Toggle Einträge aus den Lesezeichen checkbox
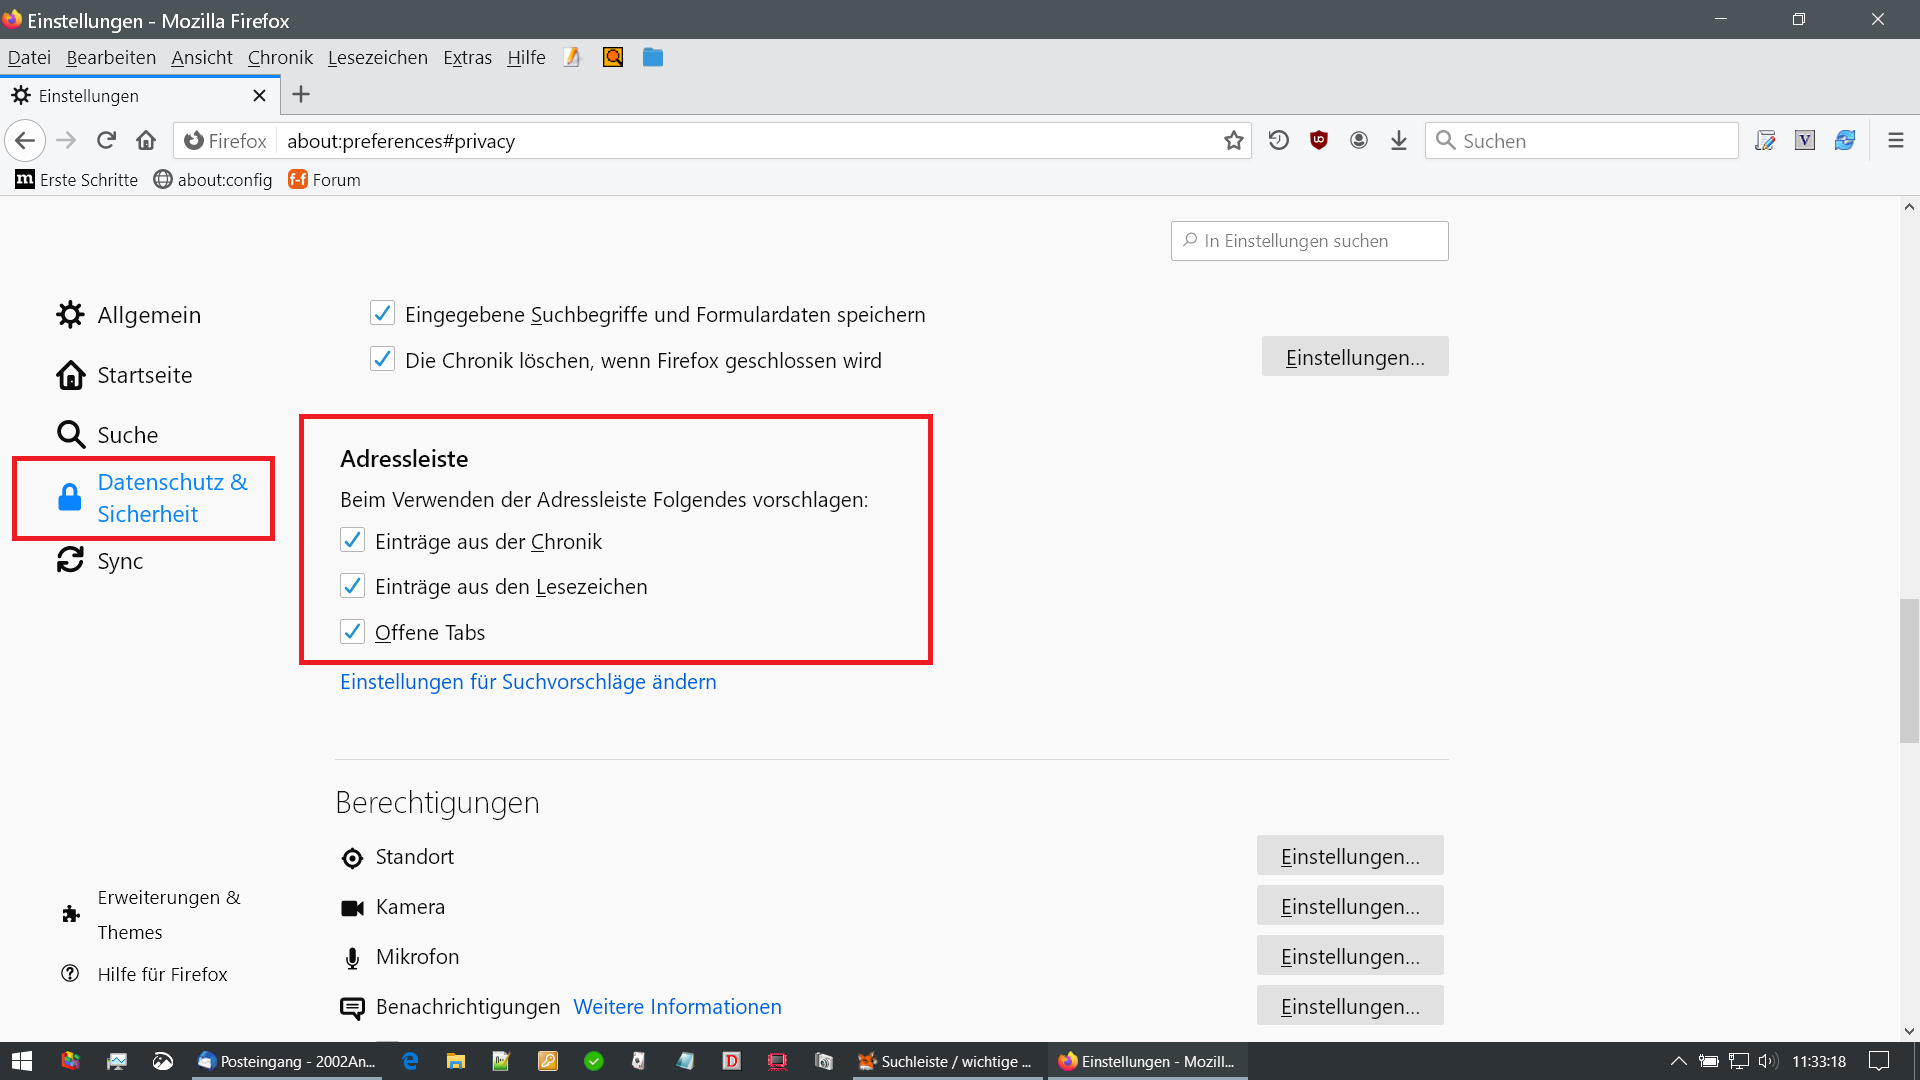Viewport: 1920px width, 1080px height. (x=352, y=586)
